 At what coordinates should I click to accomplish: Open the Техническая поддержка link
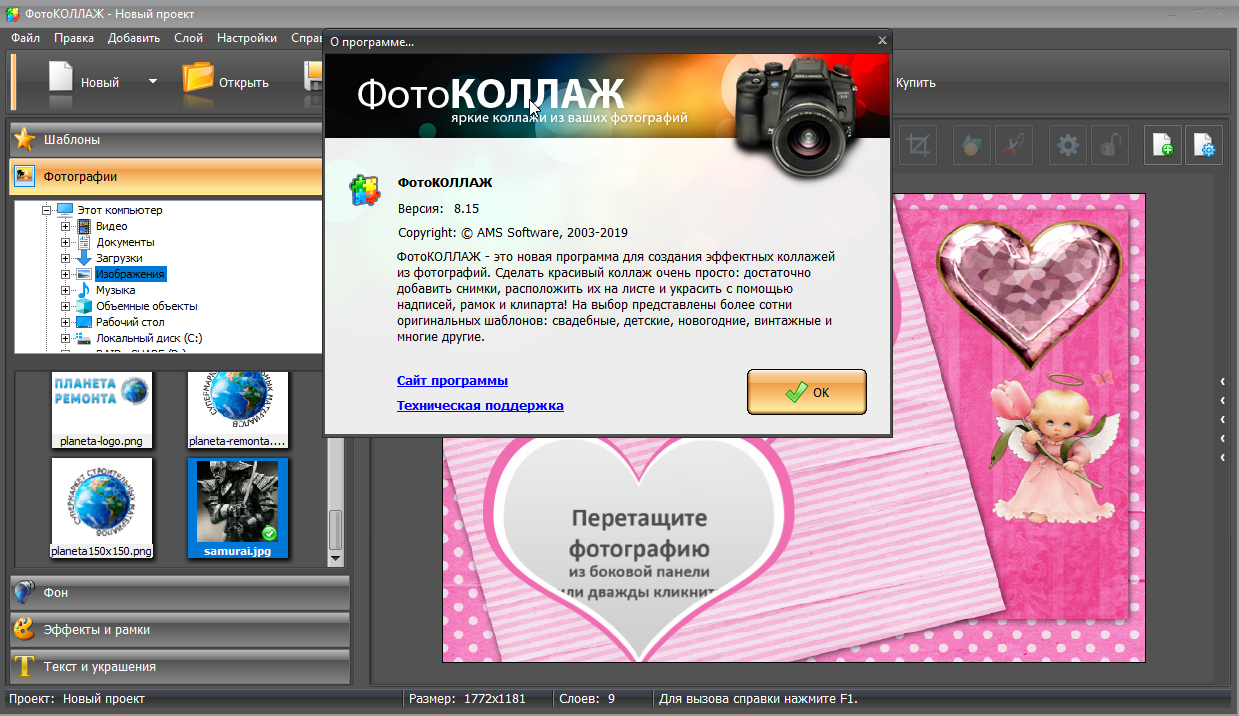480,406
